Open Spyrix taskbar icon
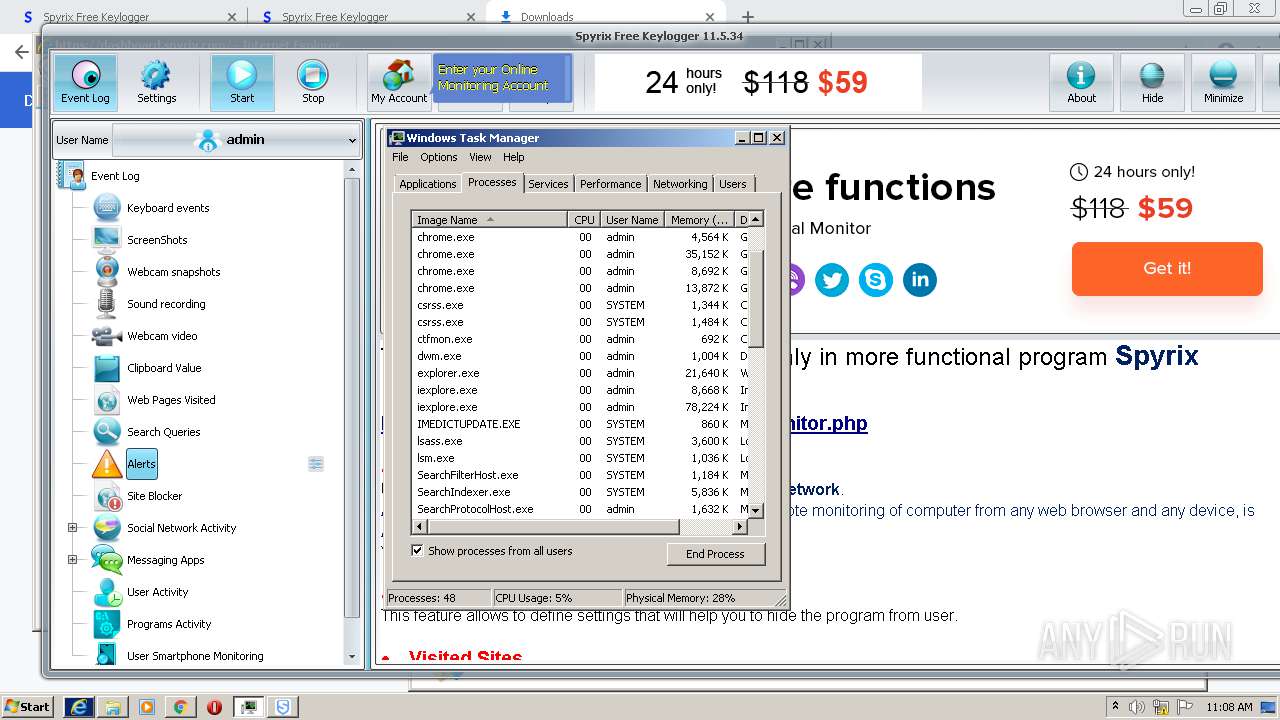This screenshot has width=1280, height=720. click(x=283, y=707)
